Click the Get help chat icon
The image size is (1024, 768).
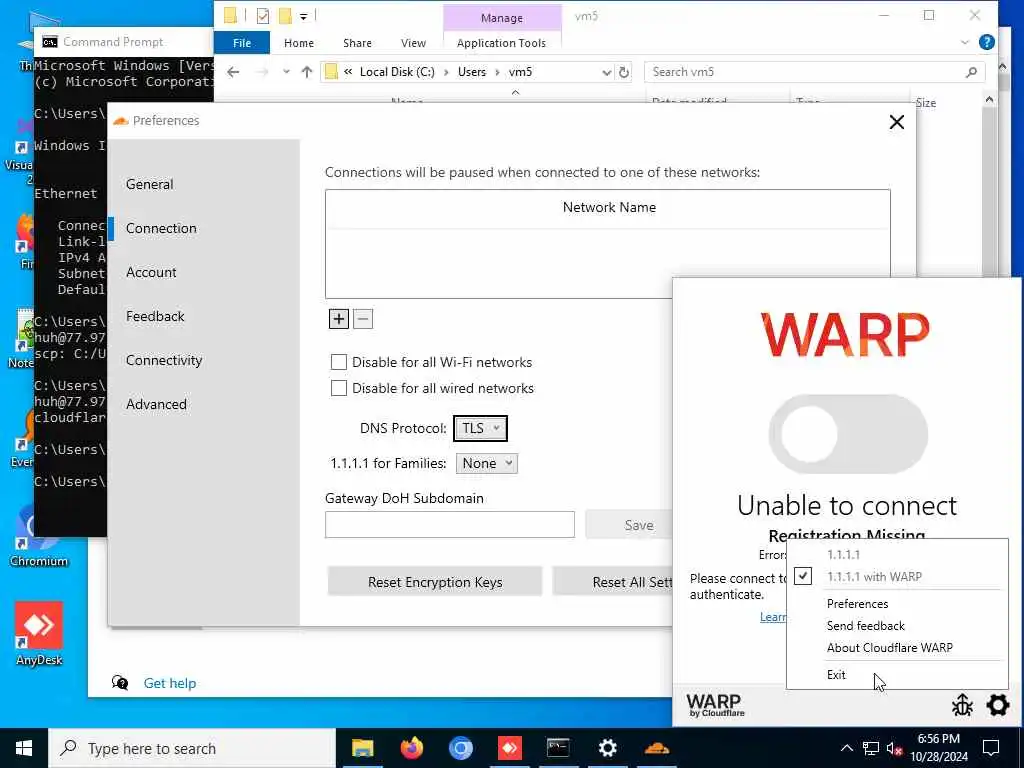(x=120, y=683)
